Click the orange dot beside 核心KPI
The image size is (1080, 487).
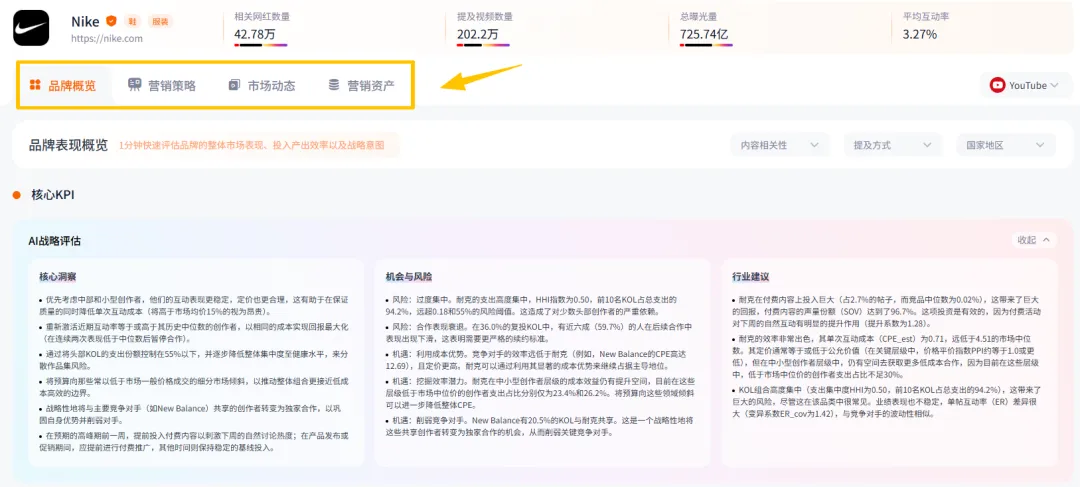point(17,195)
